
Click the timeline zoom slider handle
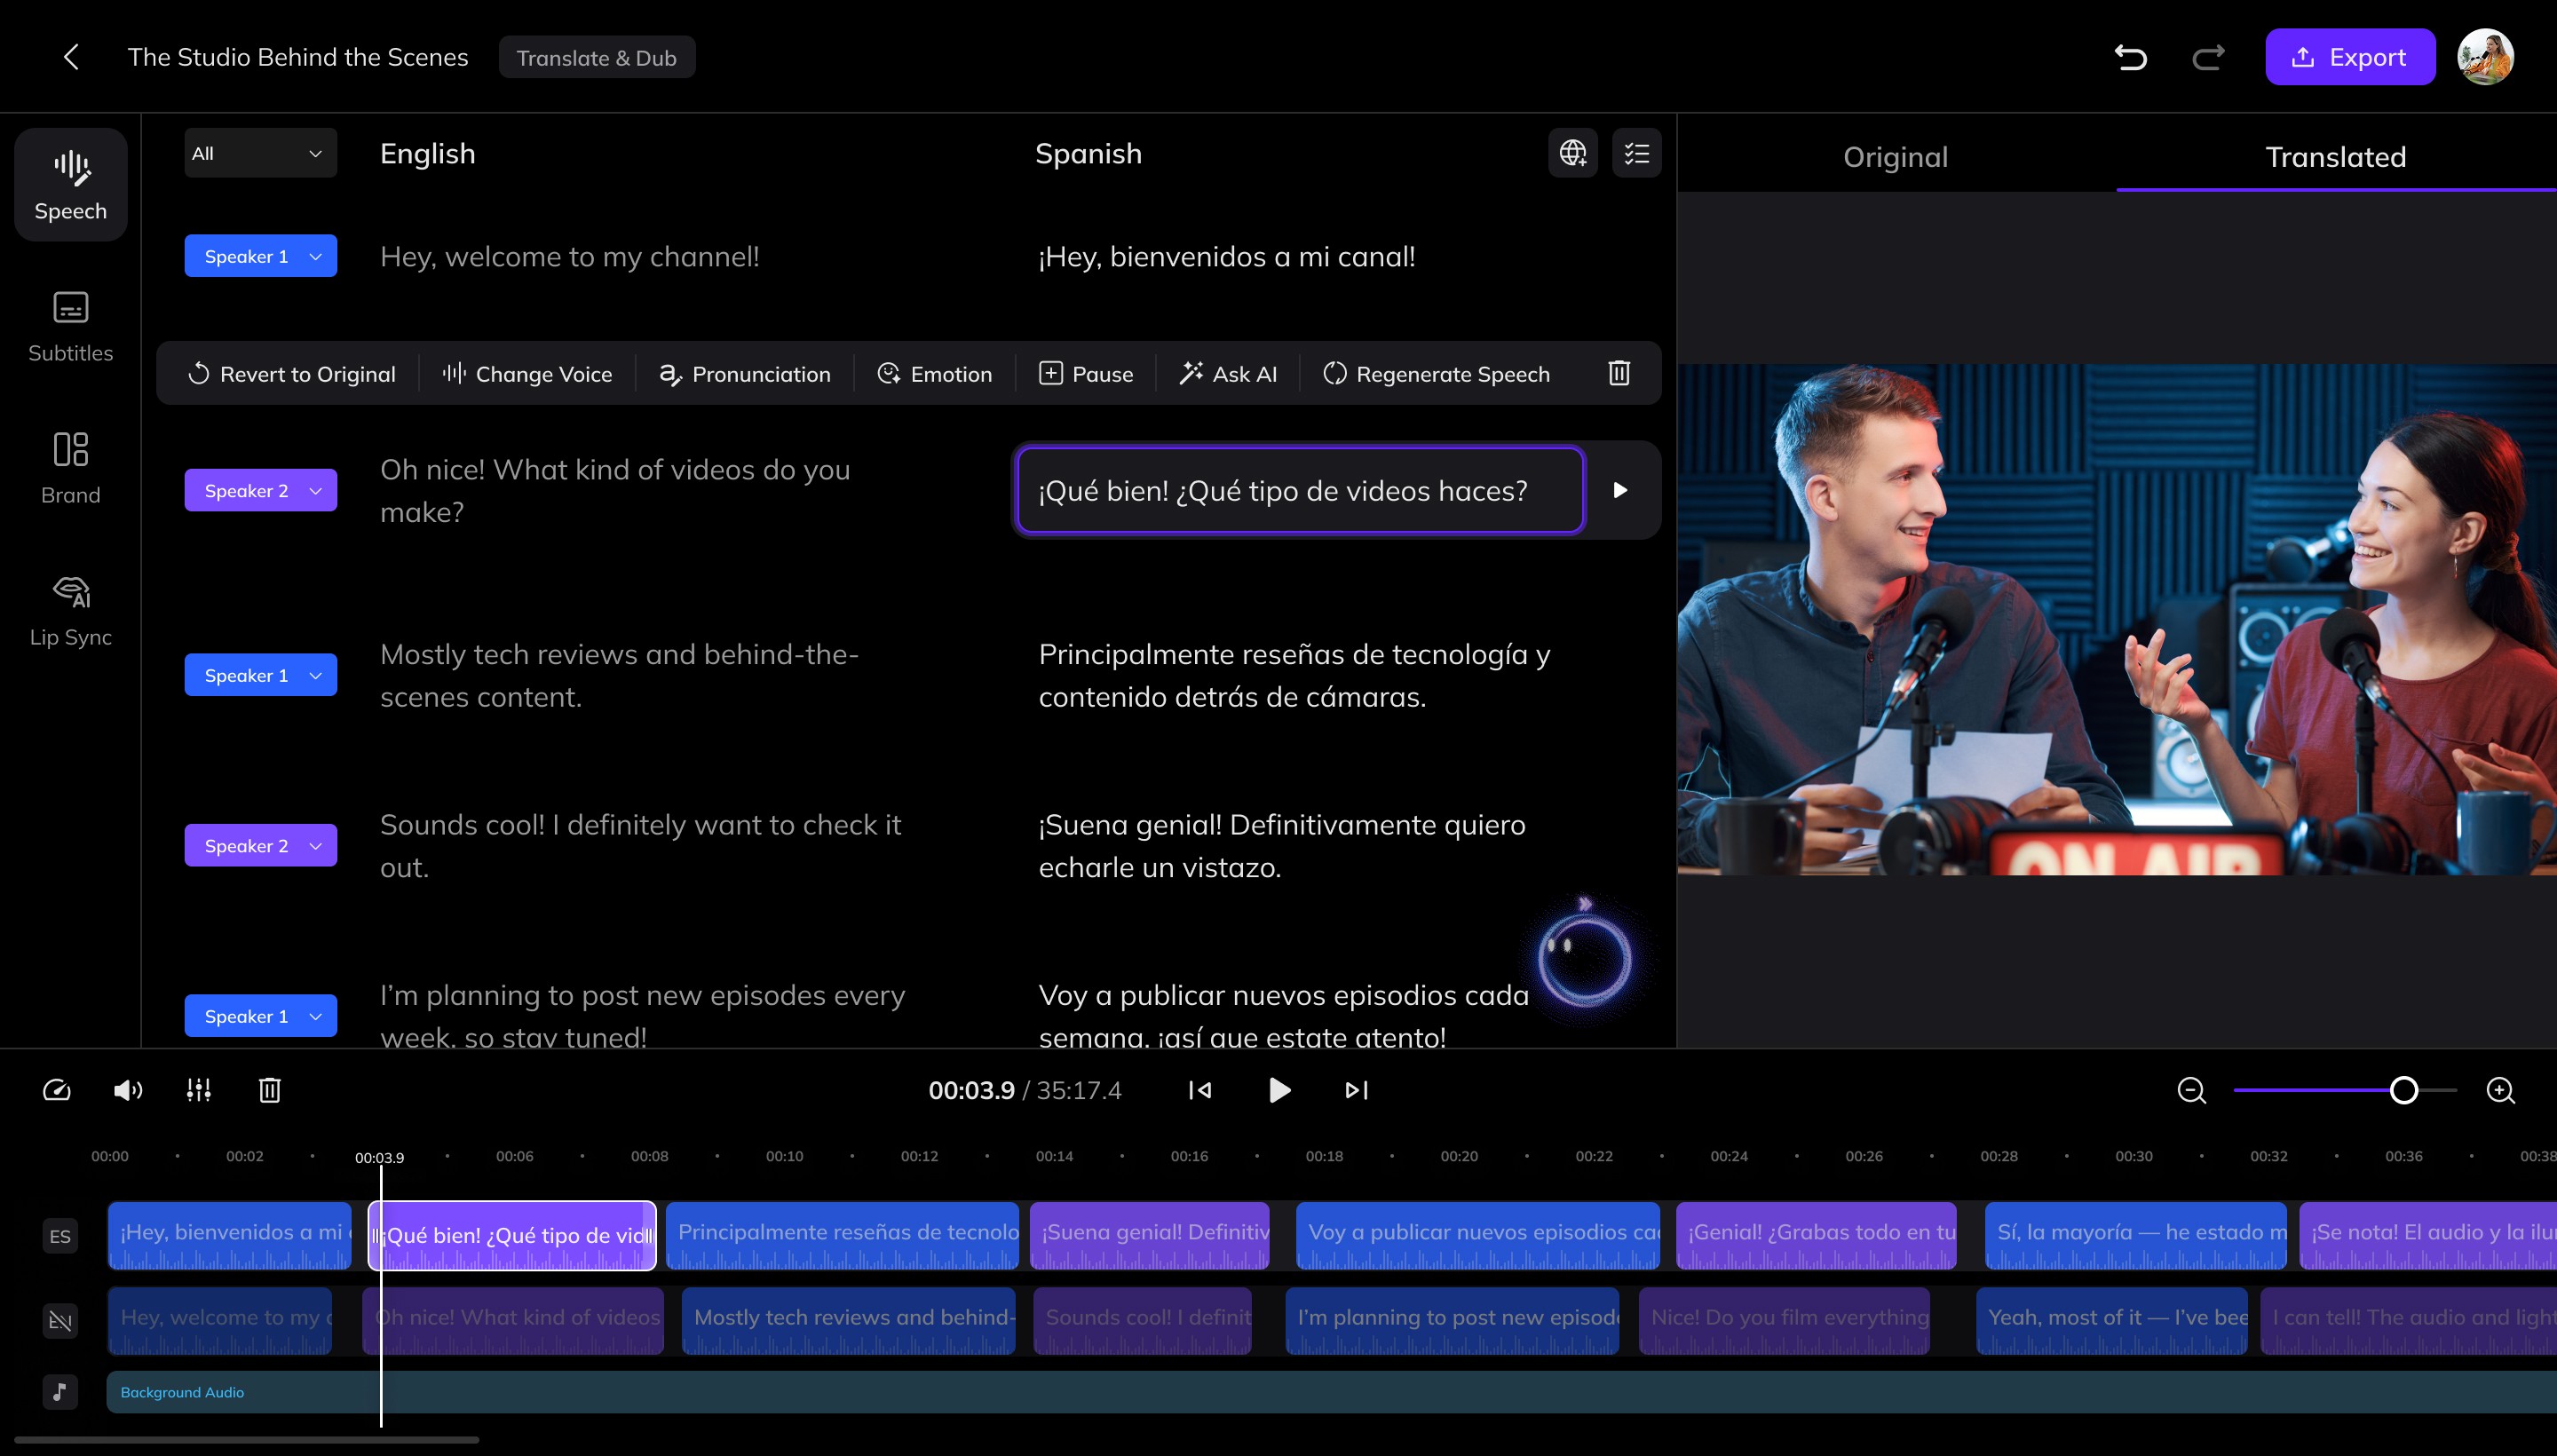(2403, 1090)
